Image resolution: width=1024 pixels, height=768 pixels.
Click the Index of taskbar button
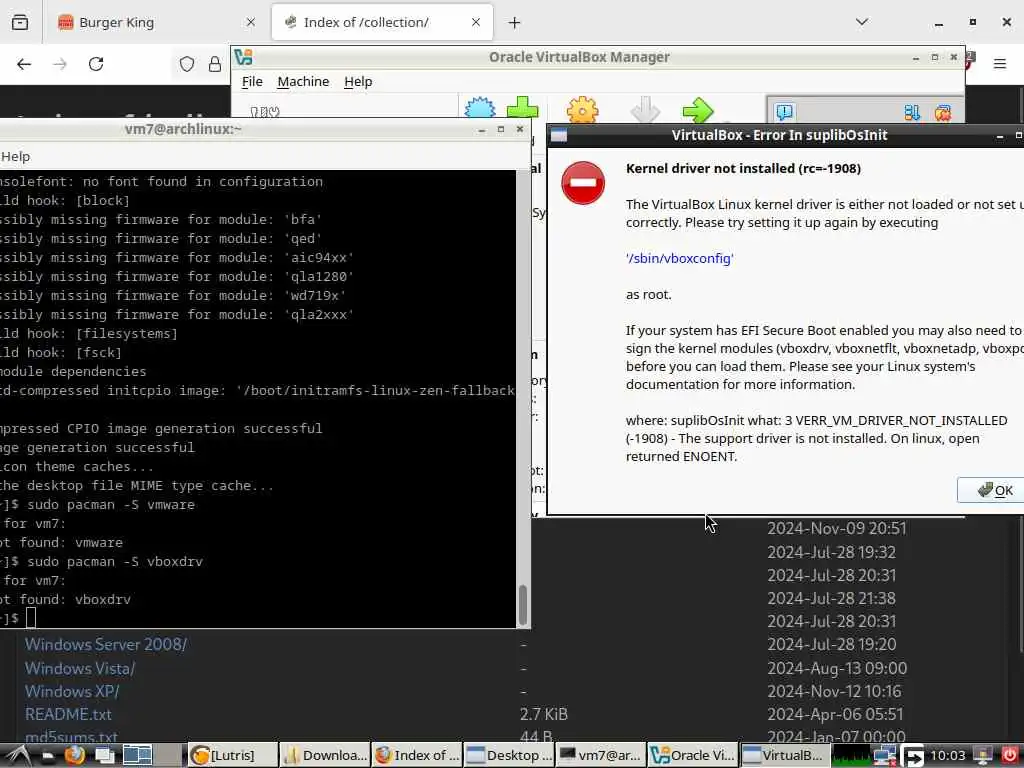[x=417, y=755]
